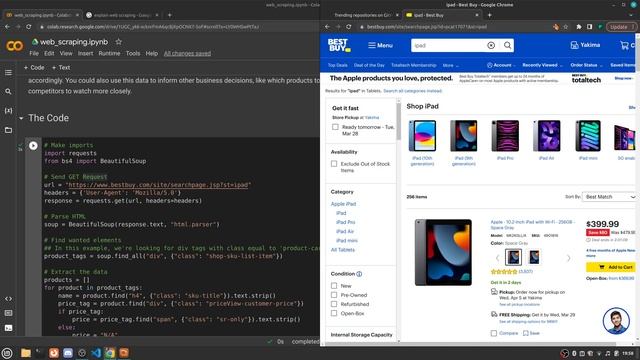Switch to Trending repositories browser tab

[x=362, y=15]
